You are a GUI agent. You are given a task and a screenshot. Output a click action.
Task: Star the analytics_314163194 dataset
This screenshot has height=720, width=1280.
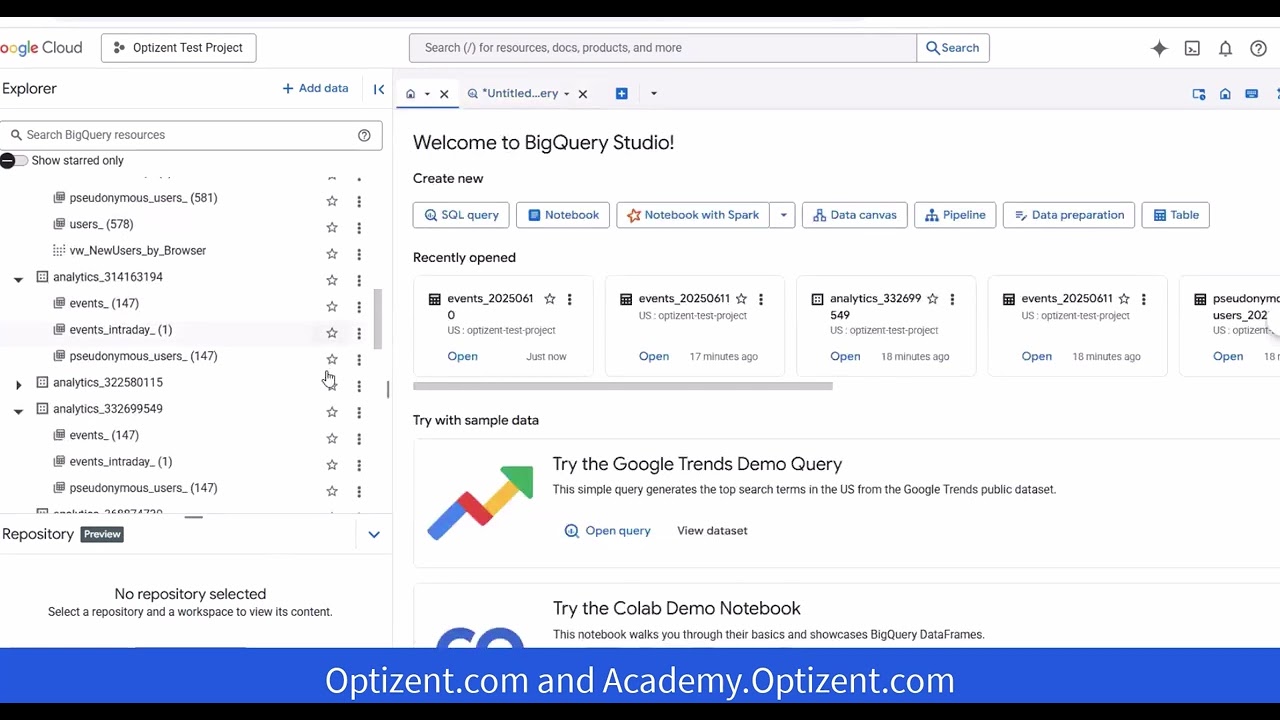click(x=332, y=280)
